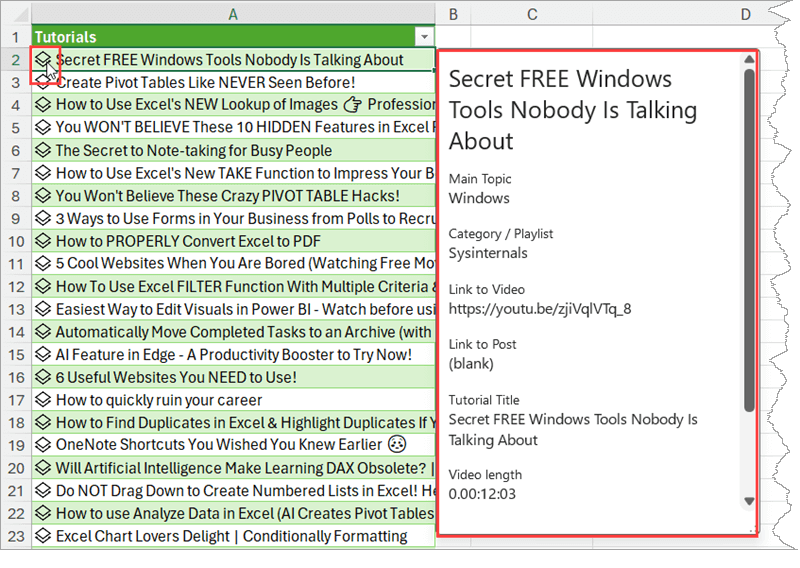
Task: Open the Tutorials column filter dropdown
Action: 425,37
